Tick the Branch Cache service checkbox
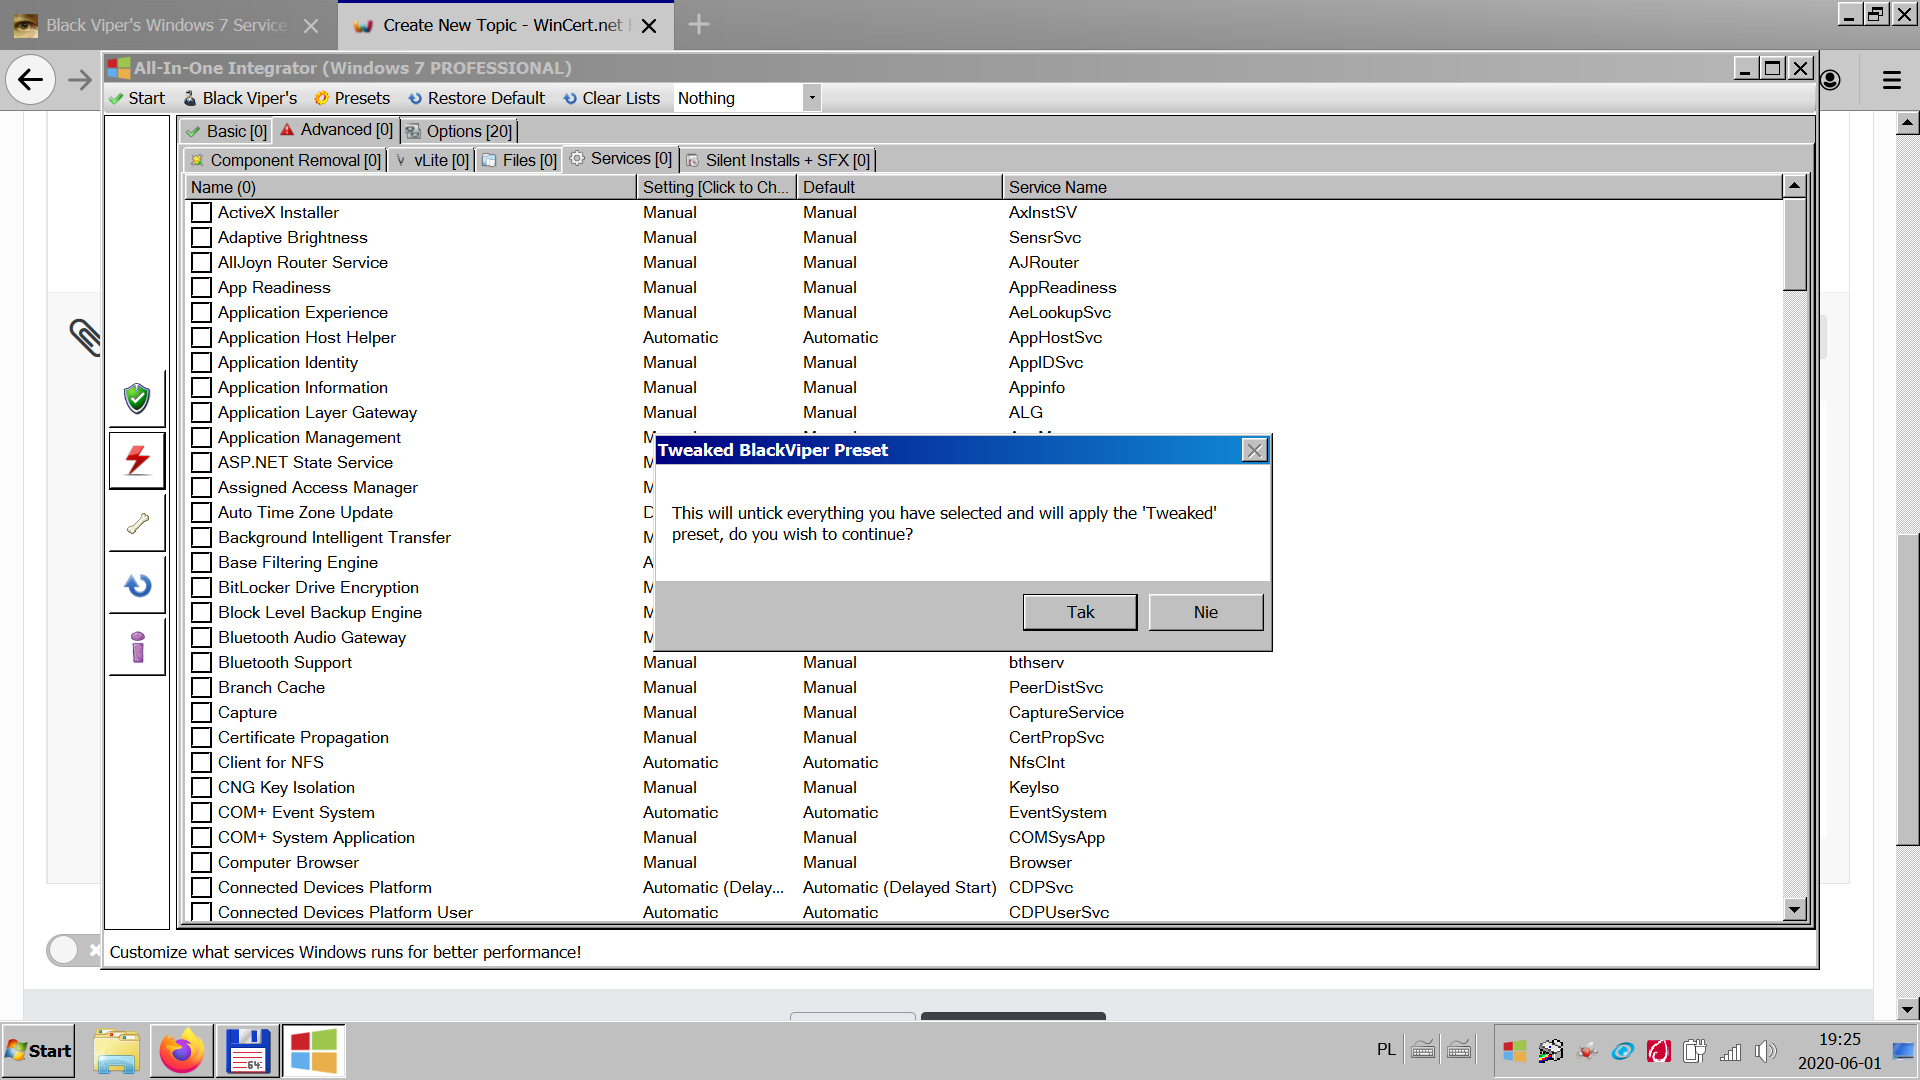 tap(201, 688)
